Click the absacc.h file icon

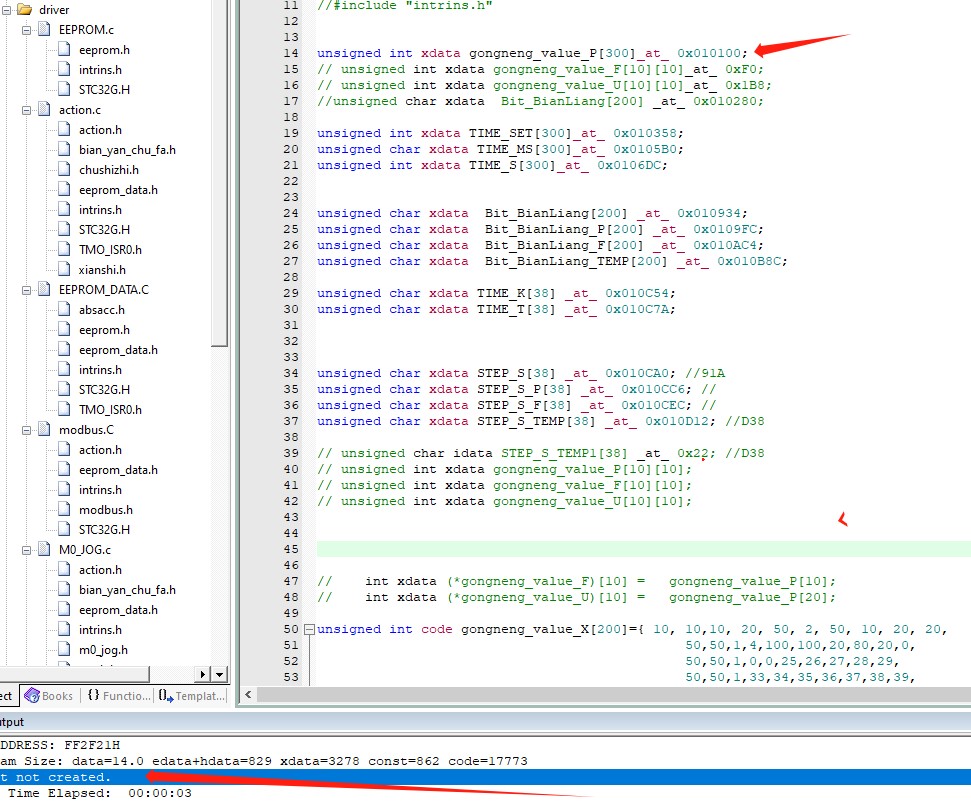pos(64,309)
